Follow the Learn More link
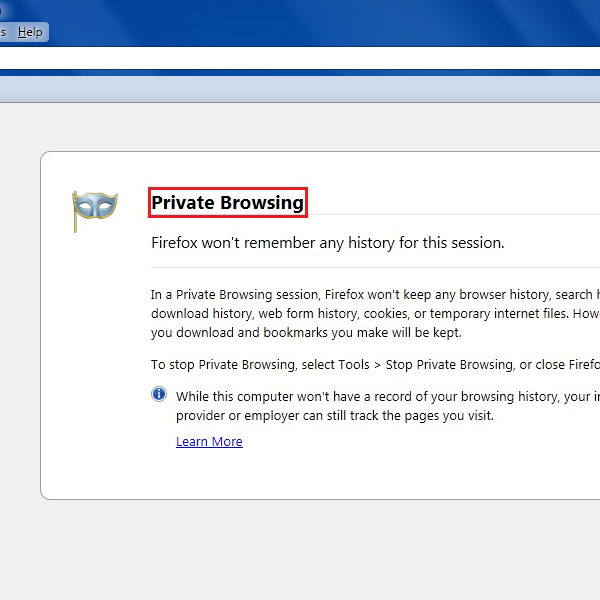 209,442
